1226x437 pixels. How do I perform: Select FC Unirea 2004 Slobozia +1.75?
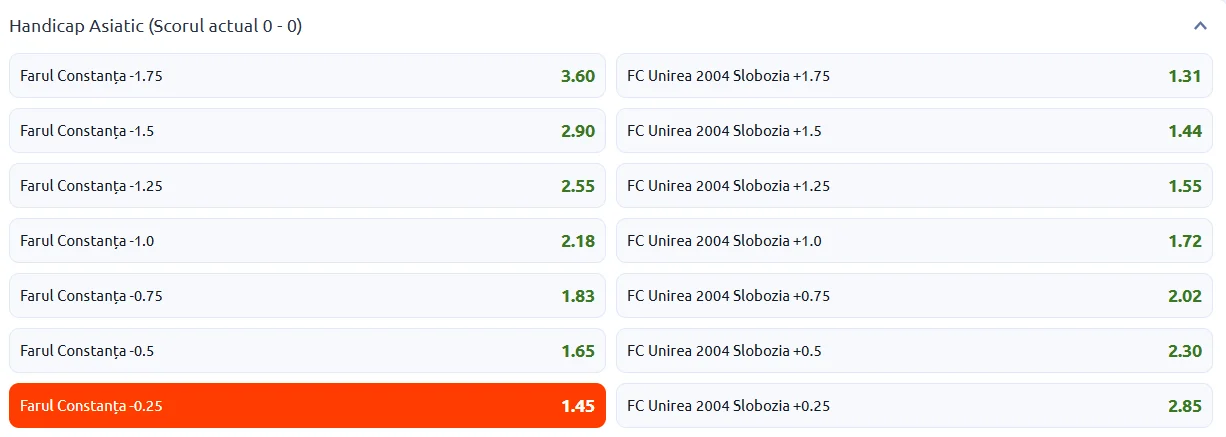point(913,75)
